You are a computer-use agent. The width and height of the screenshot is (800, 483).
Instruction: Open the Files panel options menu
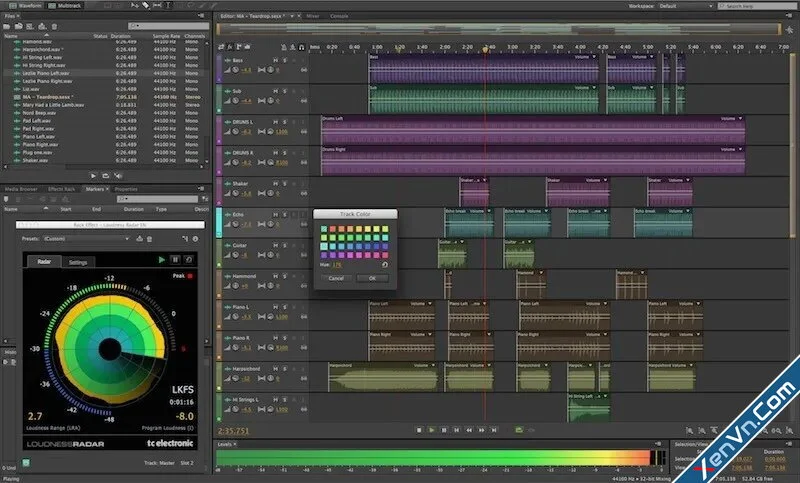click(x=201, y=16)
